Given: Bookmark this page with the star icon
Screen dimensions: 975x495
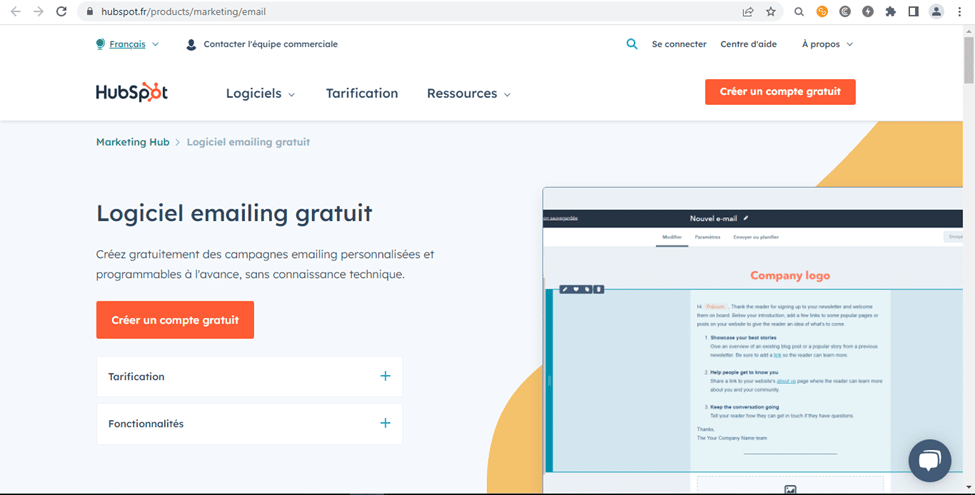Looking at the screenshot, I should click(x=771, y=12).
